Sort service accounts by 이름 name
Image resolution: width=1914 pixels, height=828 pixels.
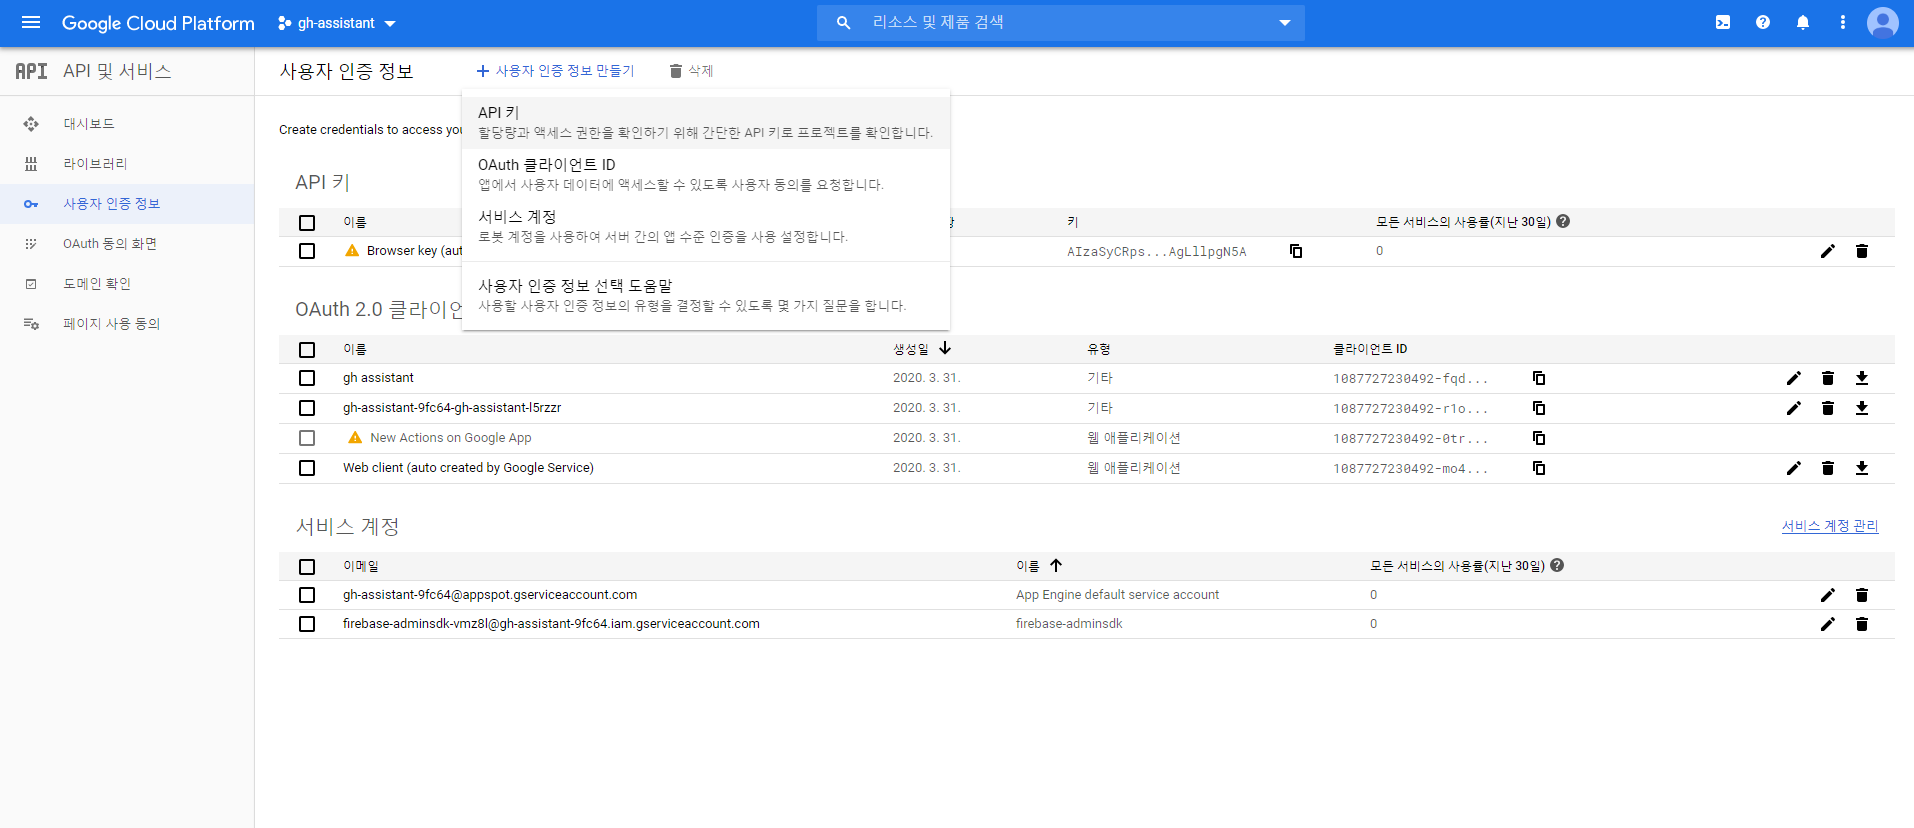click(1039, 566)
